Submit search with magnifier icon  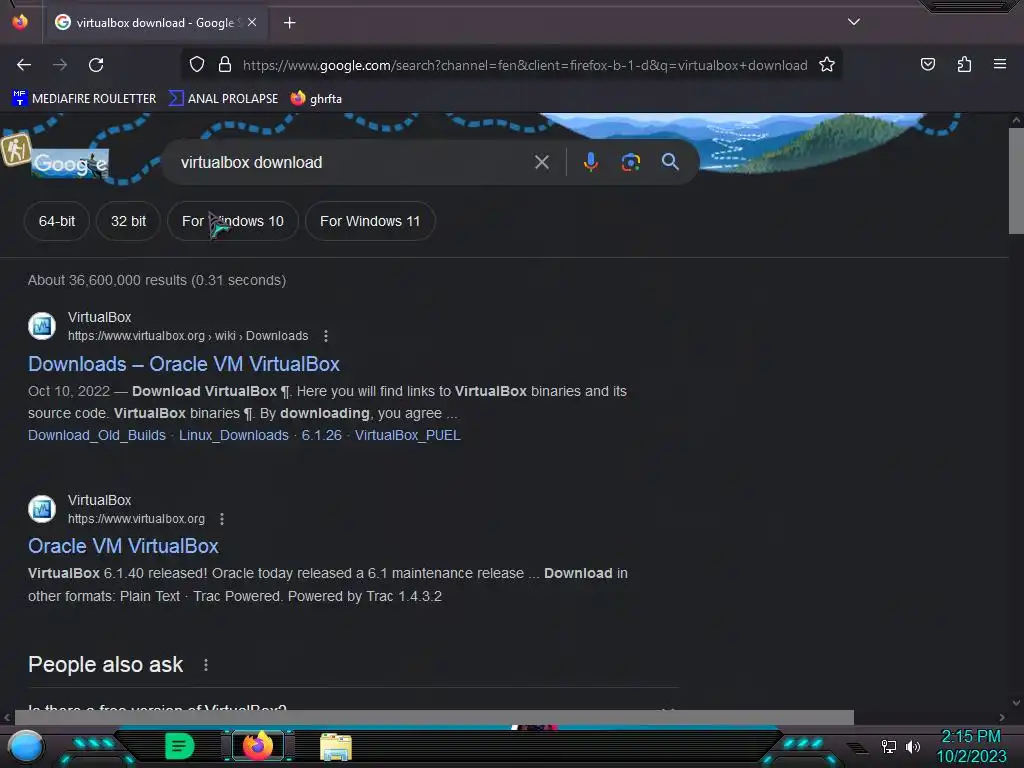[670, 162]
